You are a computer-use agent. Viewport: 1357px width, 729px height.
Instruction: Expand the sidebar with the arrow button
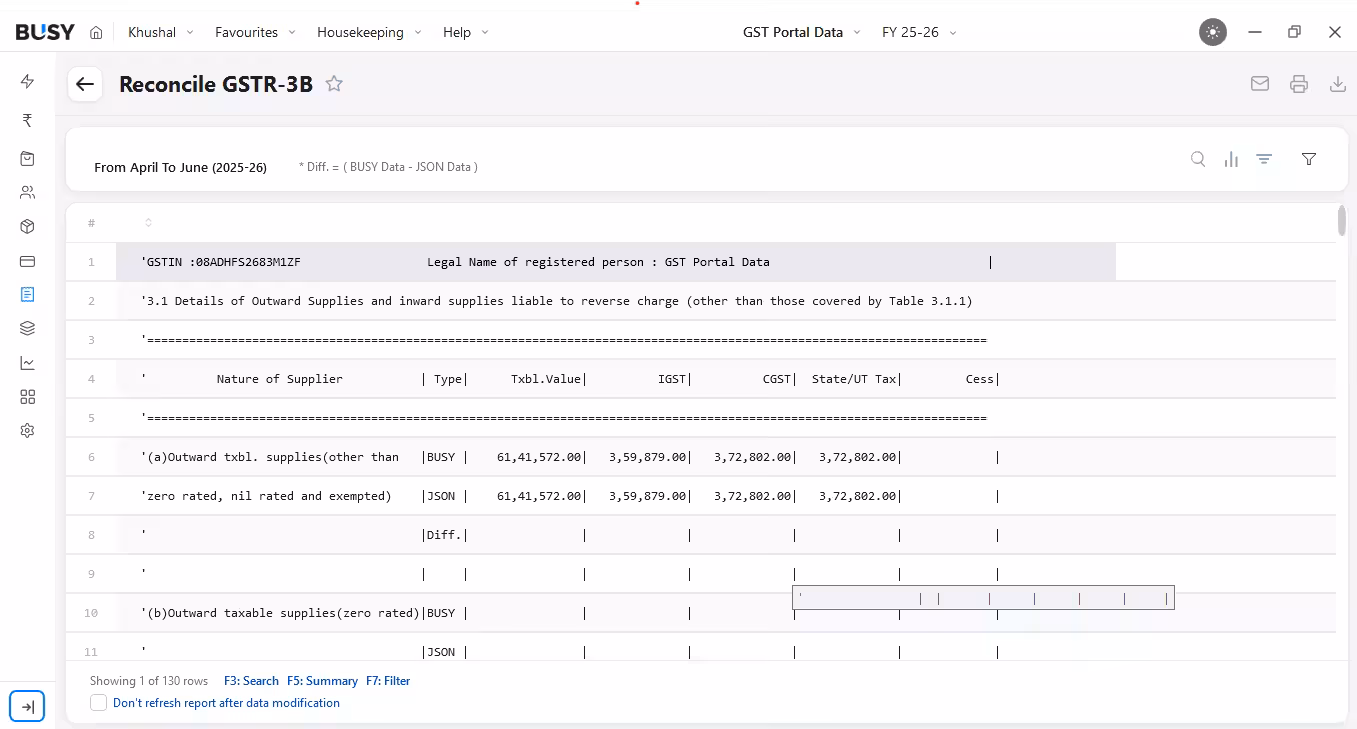[x=28, y=706]
